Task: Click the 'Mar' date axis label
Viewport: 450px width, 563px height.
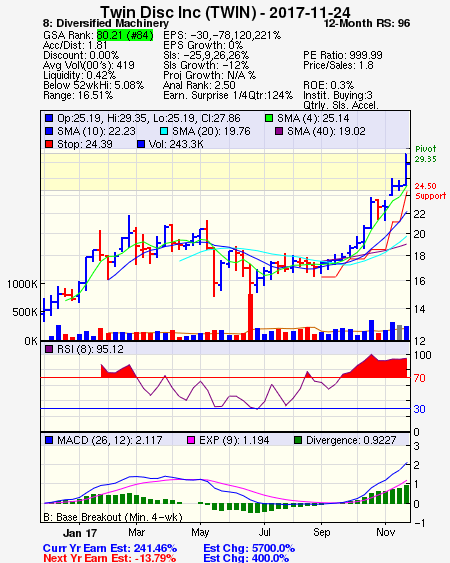Action: (x=136, y=532)
